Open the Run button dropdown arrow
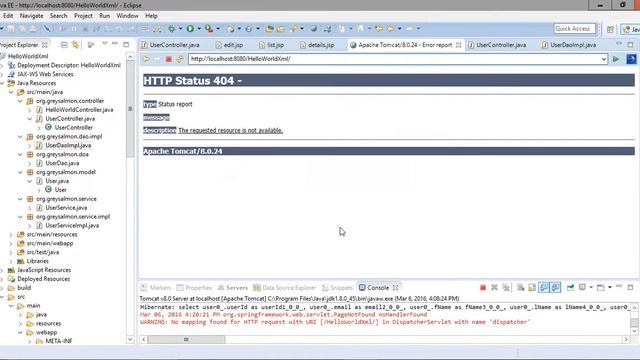 click(x=199, y=29)
